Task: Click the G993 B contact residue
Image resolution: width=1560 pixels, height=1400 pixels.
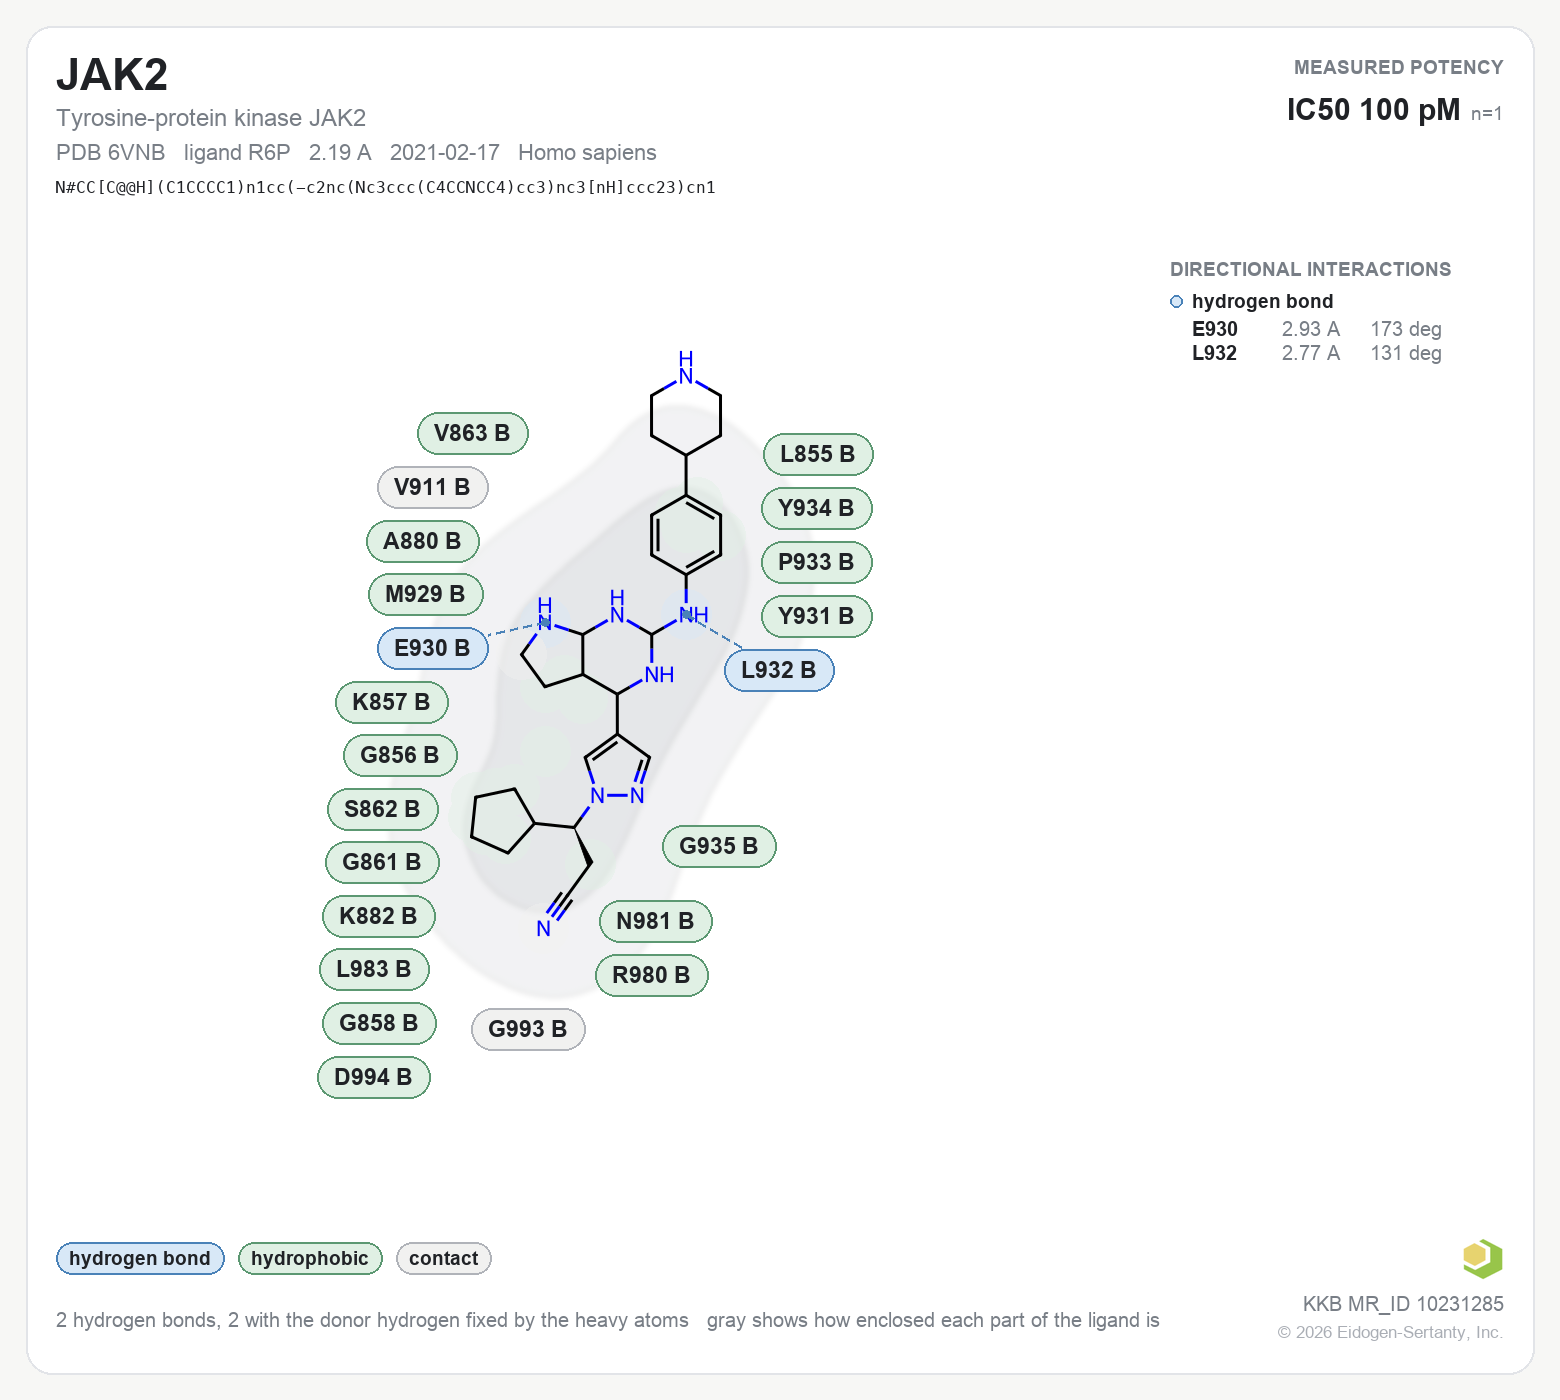Action: (x=528, y=1029)
